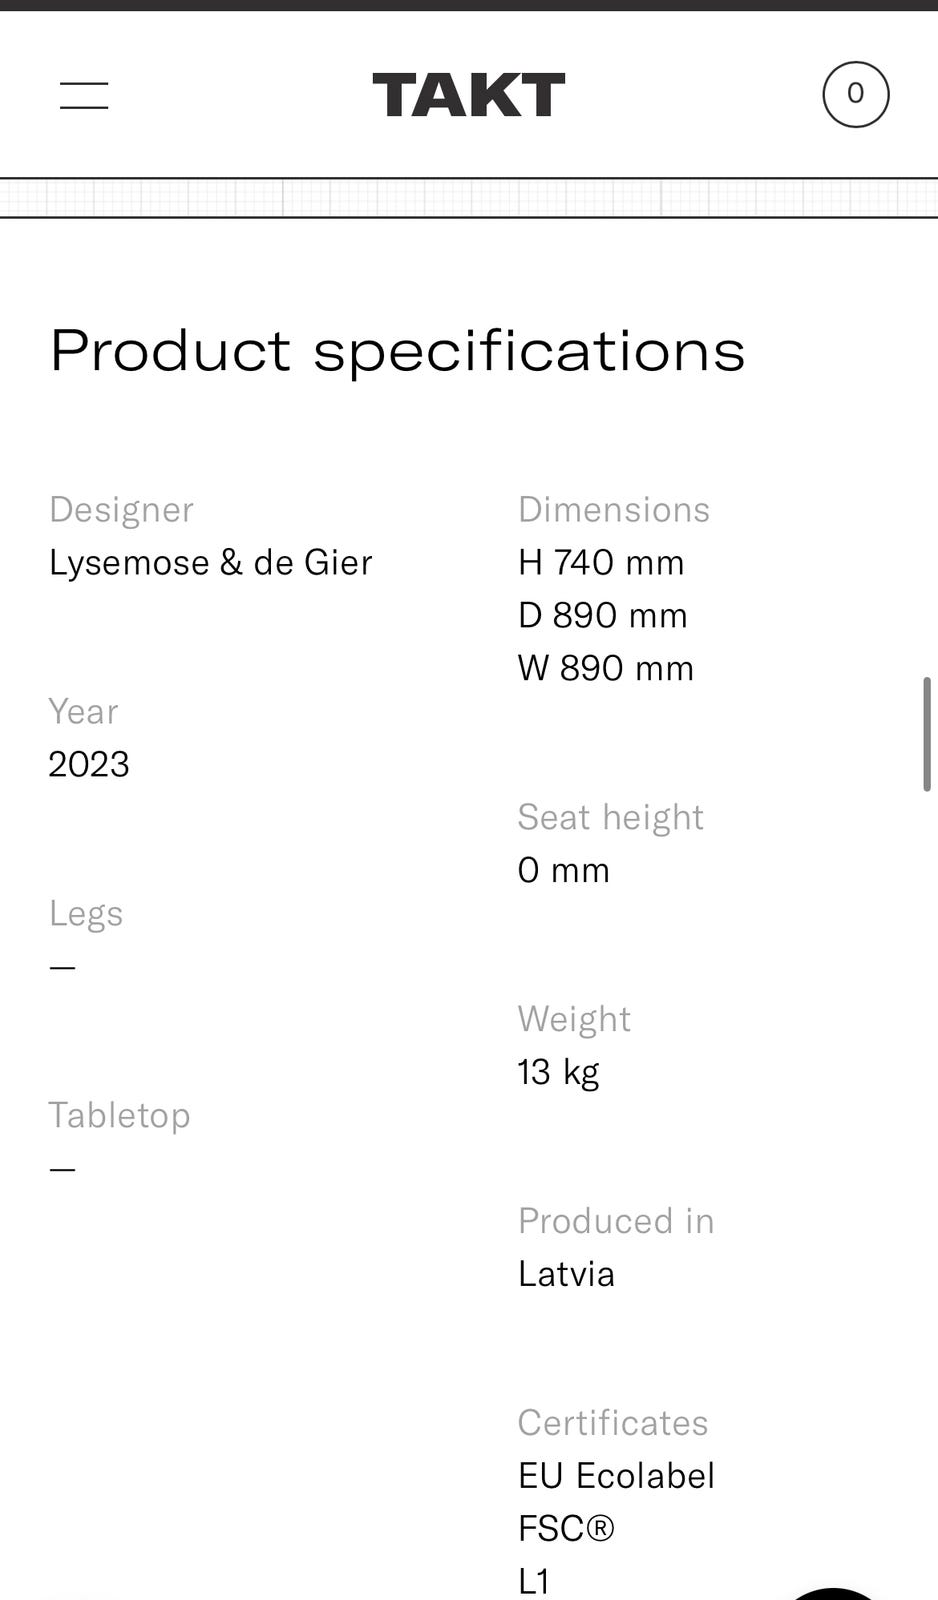938x1600 pixels.
Task: Click the Certificates label
Action: (x=612, y=1423)
